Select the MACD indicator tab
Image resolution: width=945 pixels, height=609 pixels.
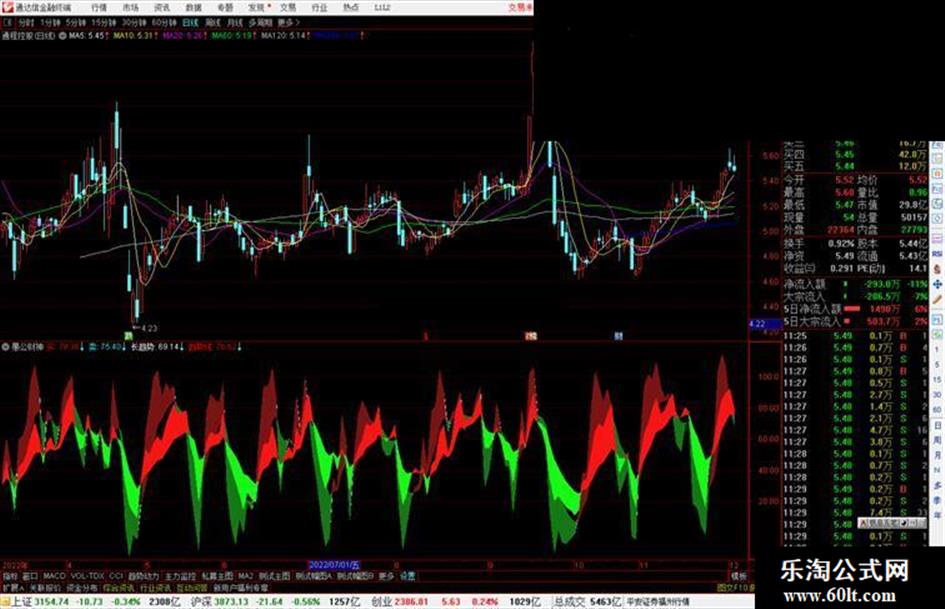54,576
